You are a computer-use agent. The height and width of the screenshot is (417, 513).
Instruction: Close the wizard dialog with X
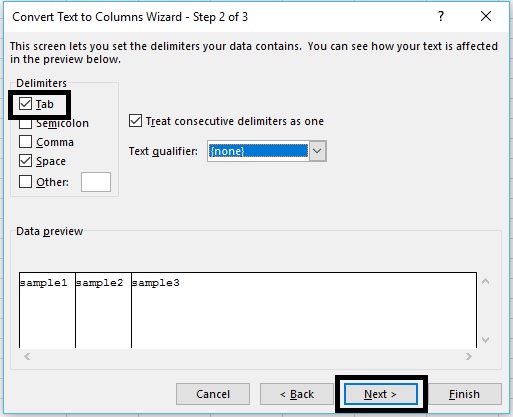(486, 16)
